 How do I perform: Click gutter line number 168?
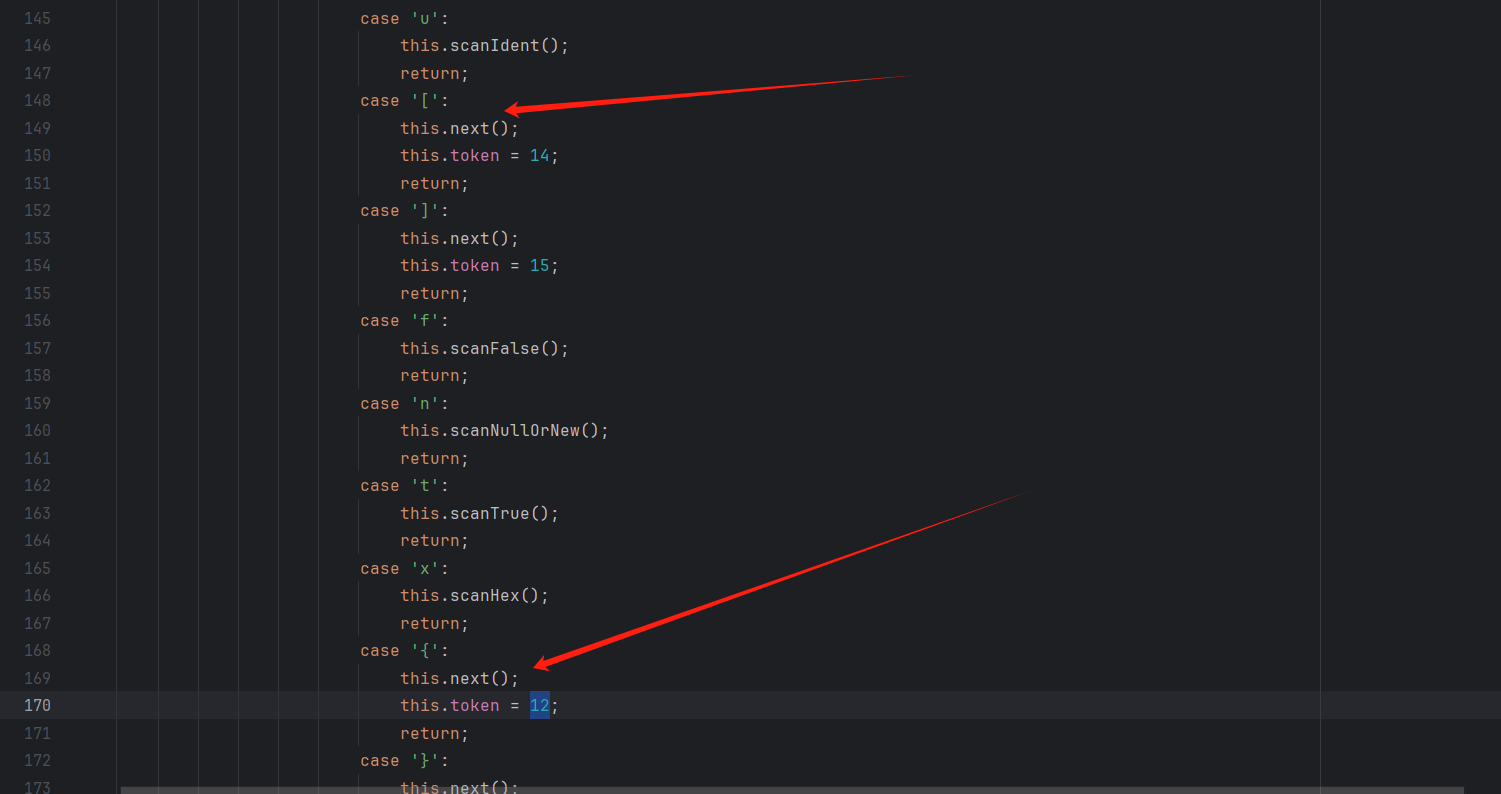pyautogui.click(x=37, y=650)
